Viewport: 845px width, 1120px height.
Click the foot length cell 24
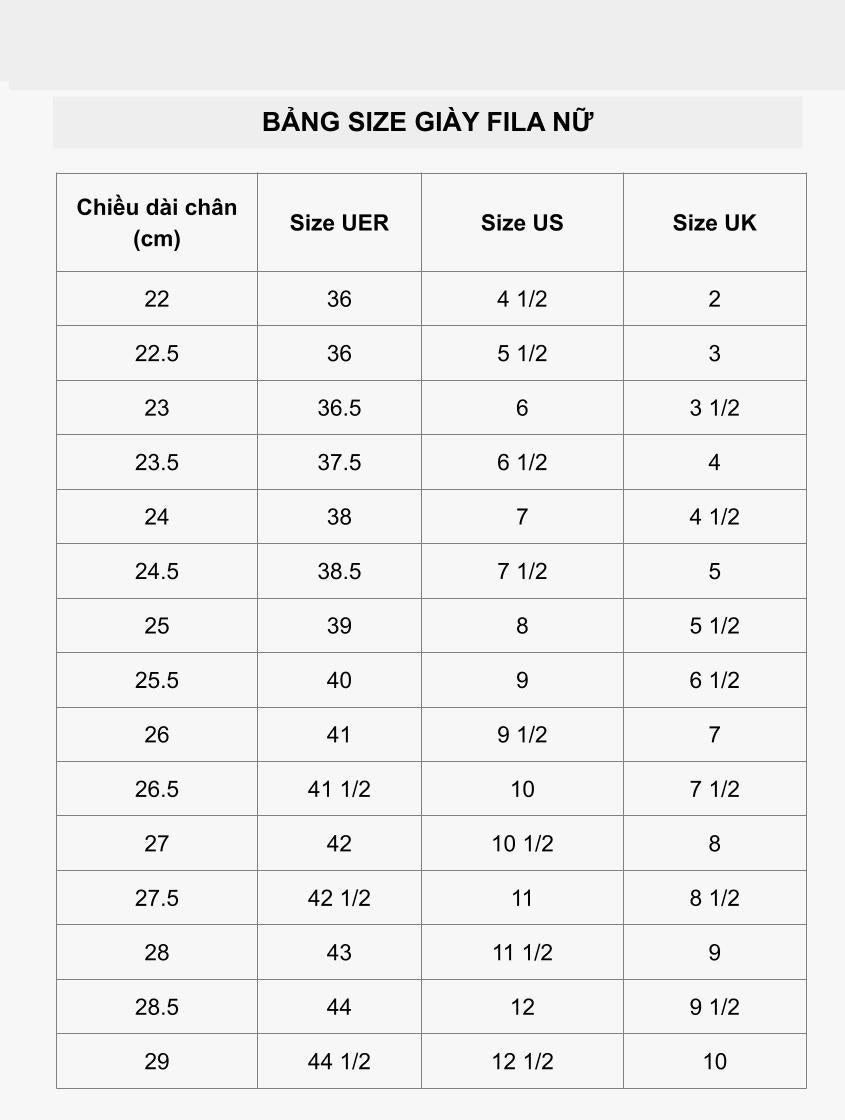point(157,516)
